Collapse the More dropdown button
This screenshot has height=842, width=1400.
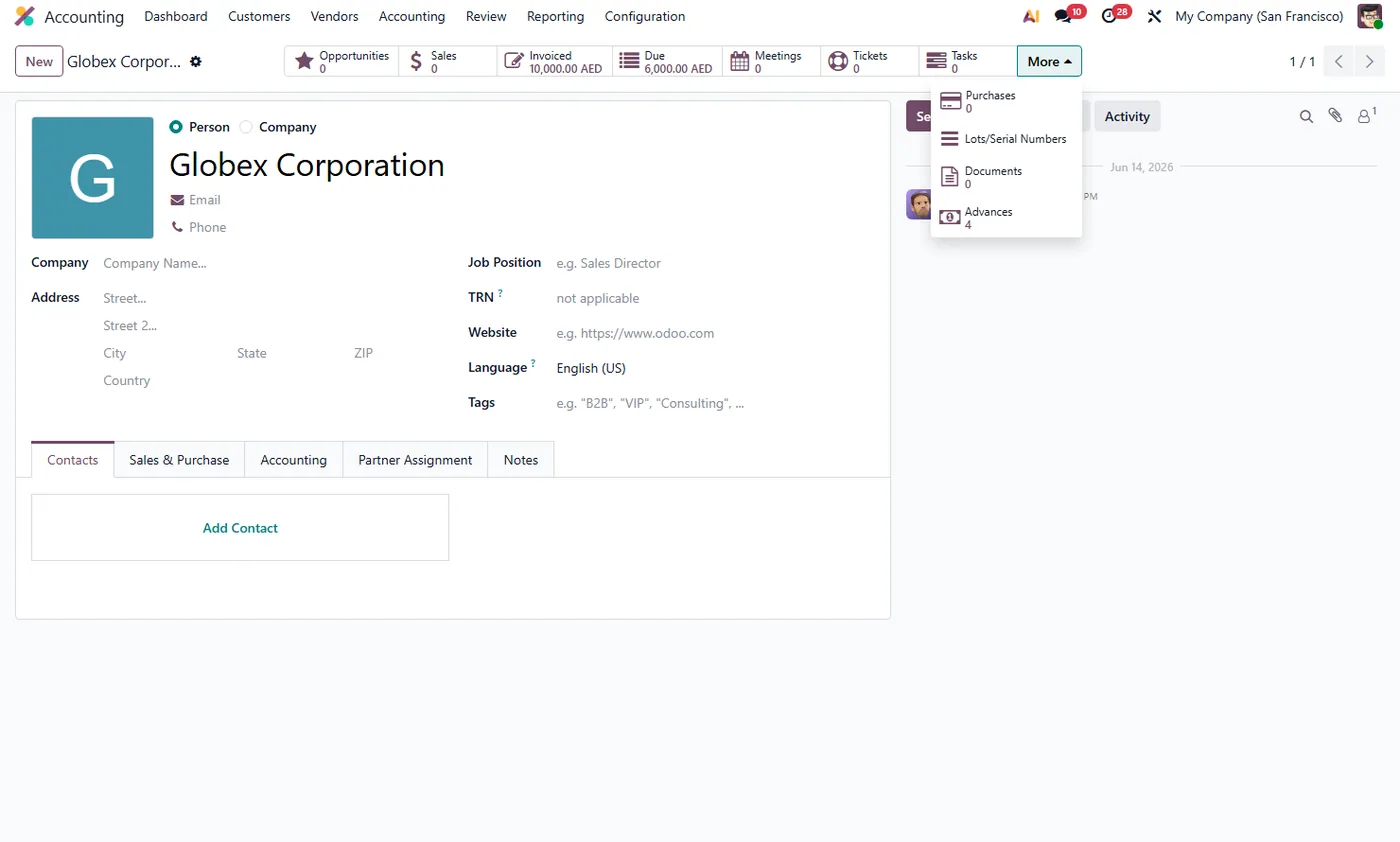tap(1049, 62)
